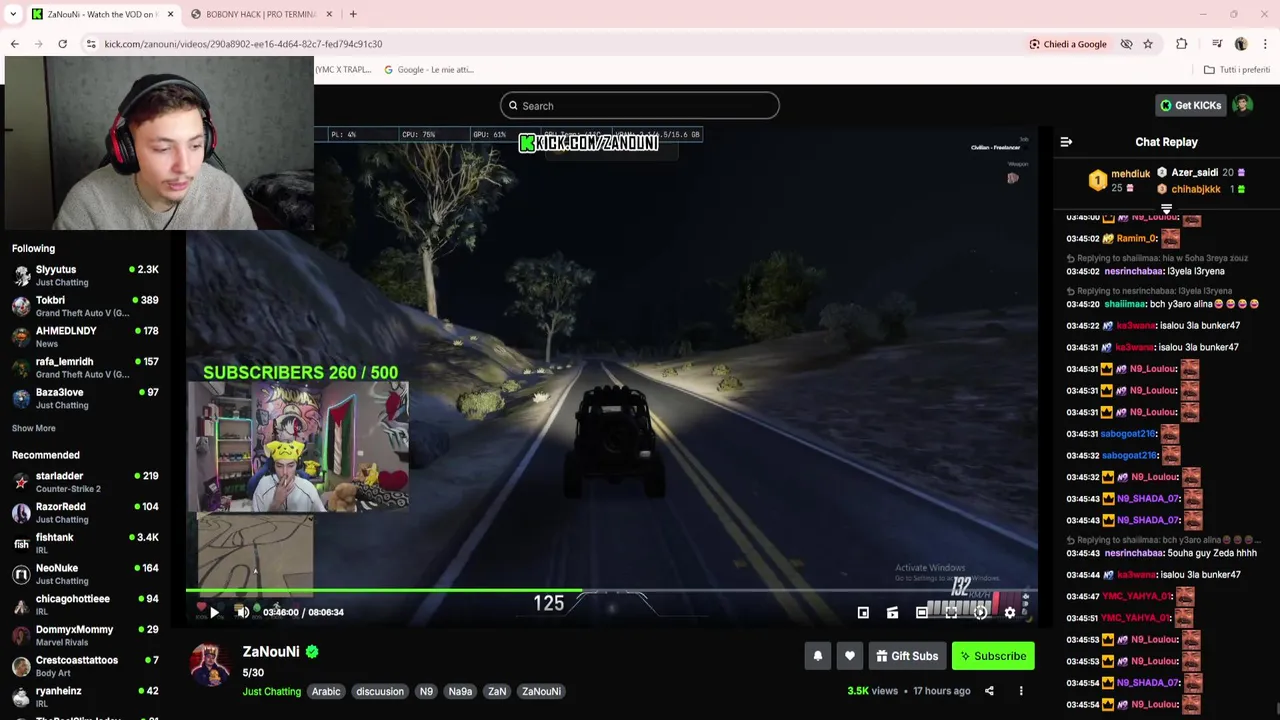1280x720 pixels.
Task: Play the VOD video
Action: click(x=213, y=612)
